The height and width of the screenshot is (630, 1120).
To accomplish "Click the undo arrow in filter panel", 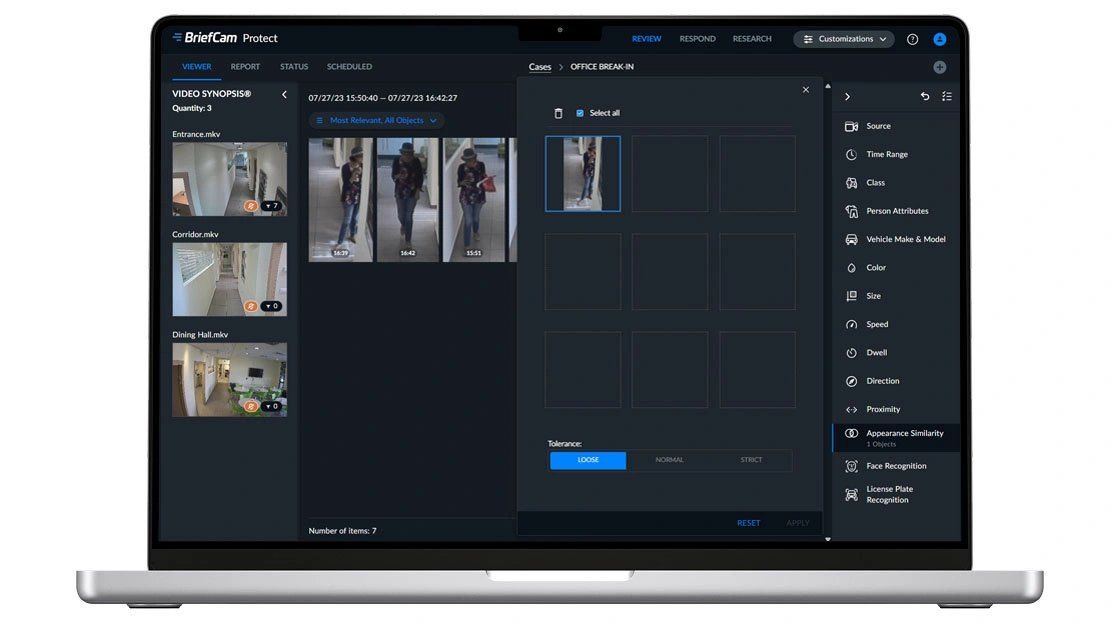I will coord(925,97).
